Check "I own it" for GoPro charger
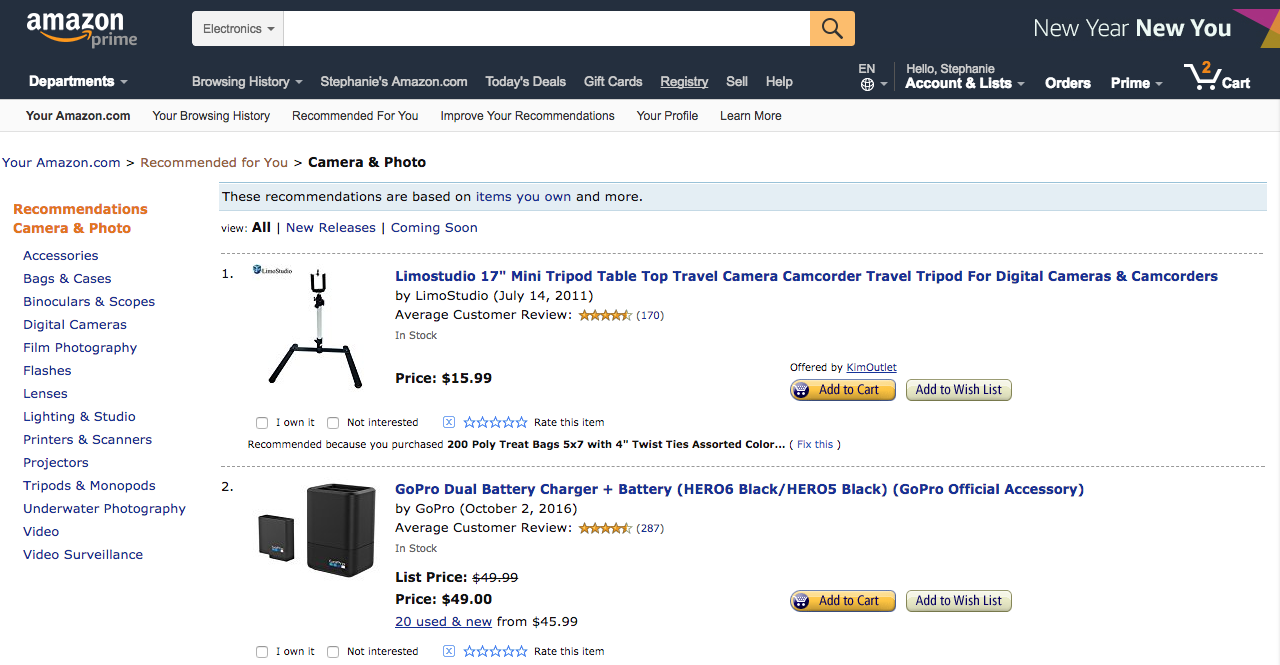The width and height of the screenshot is (1280, 665). click(262, 652)
